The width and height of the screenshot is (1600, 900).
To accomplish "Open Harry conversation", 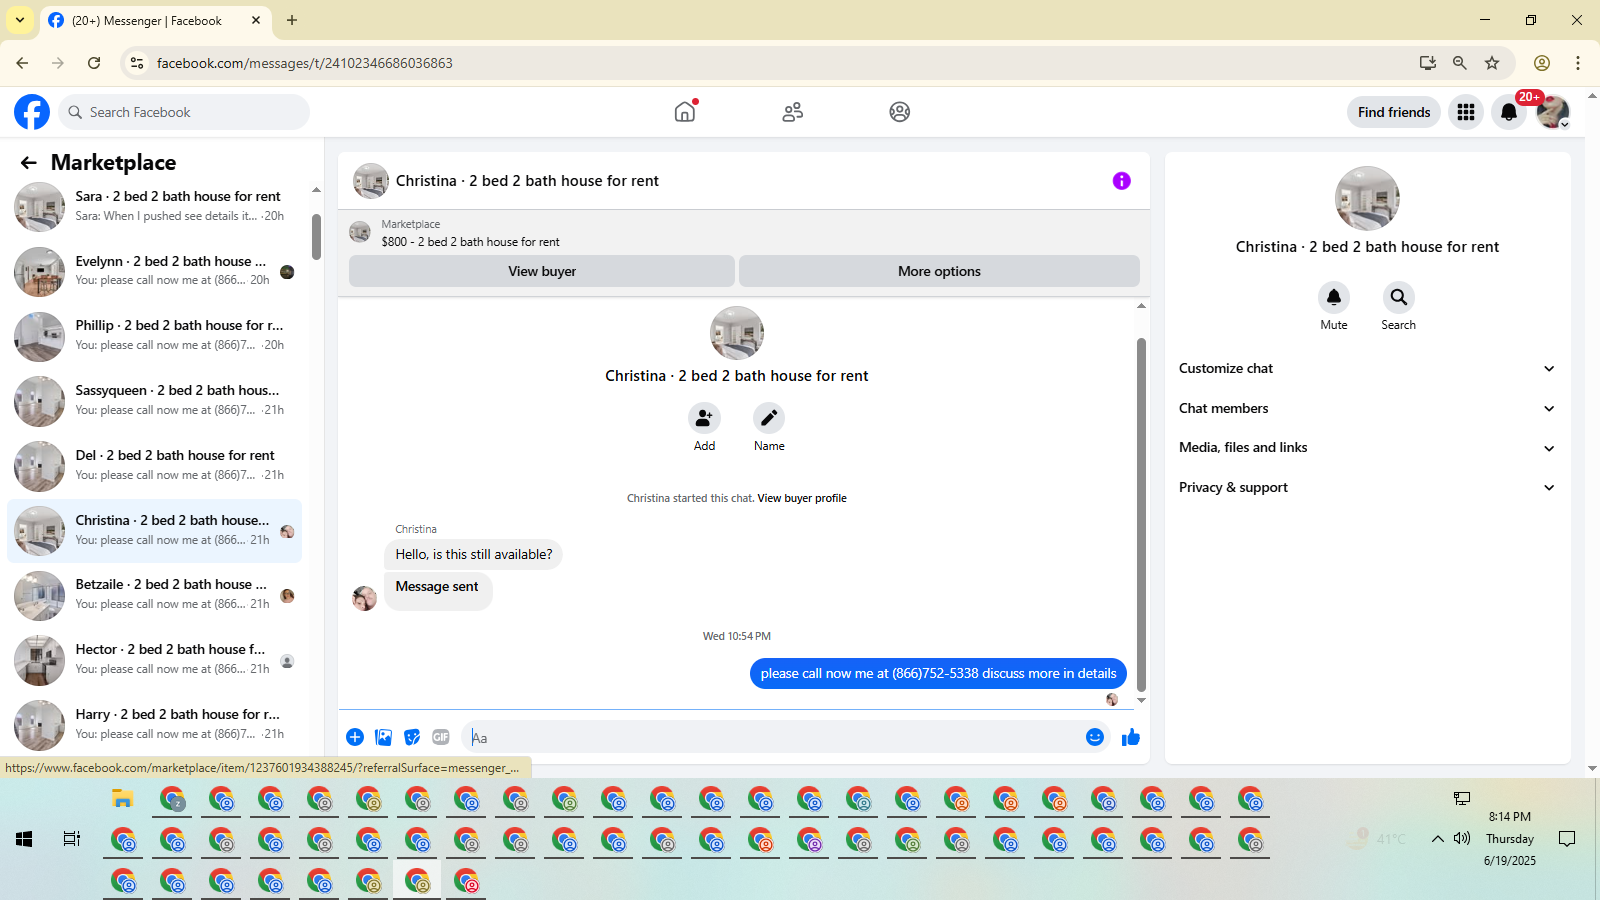I will [155, 725].
